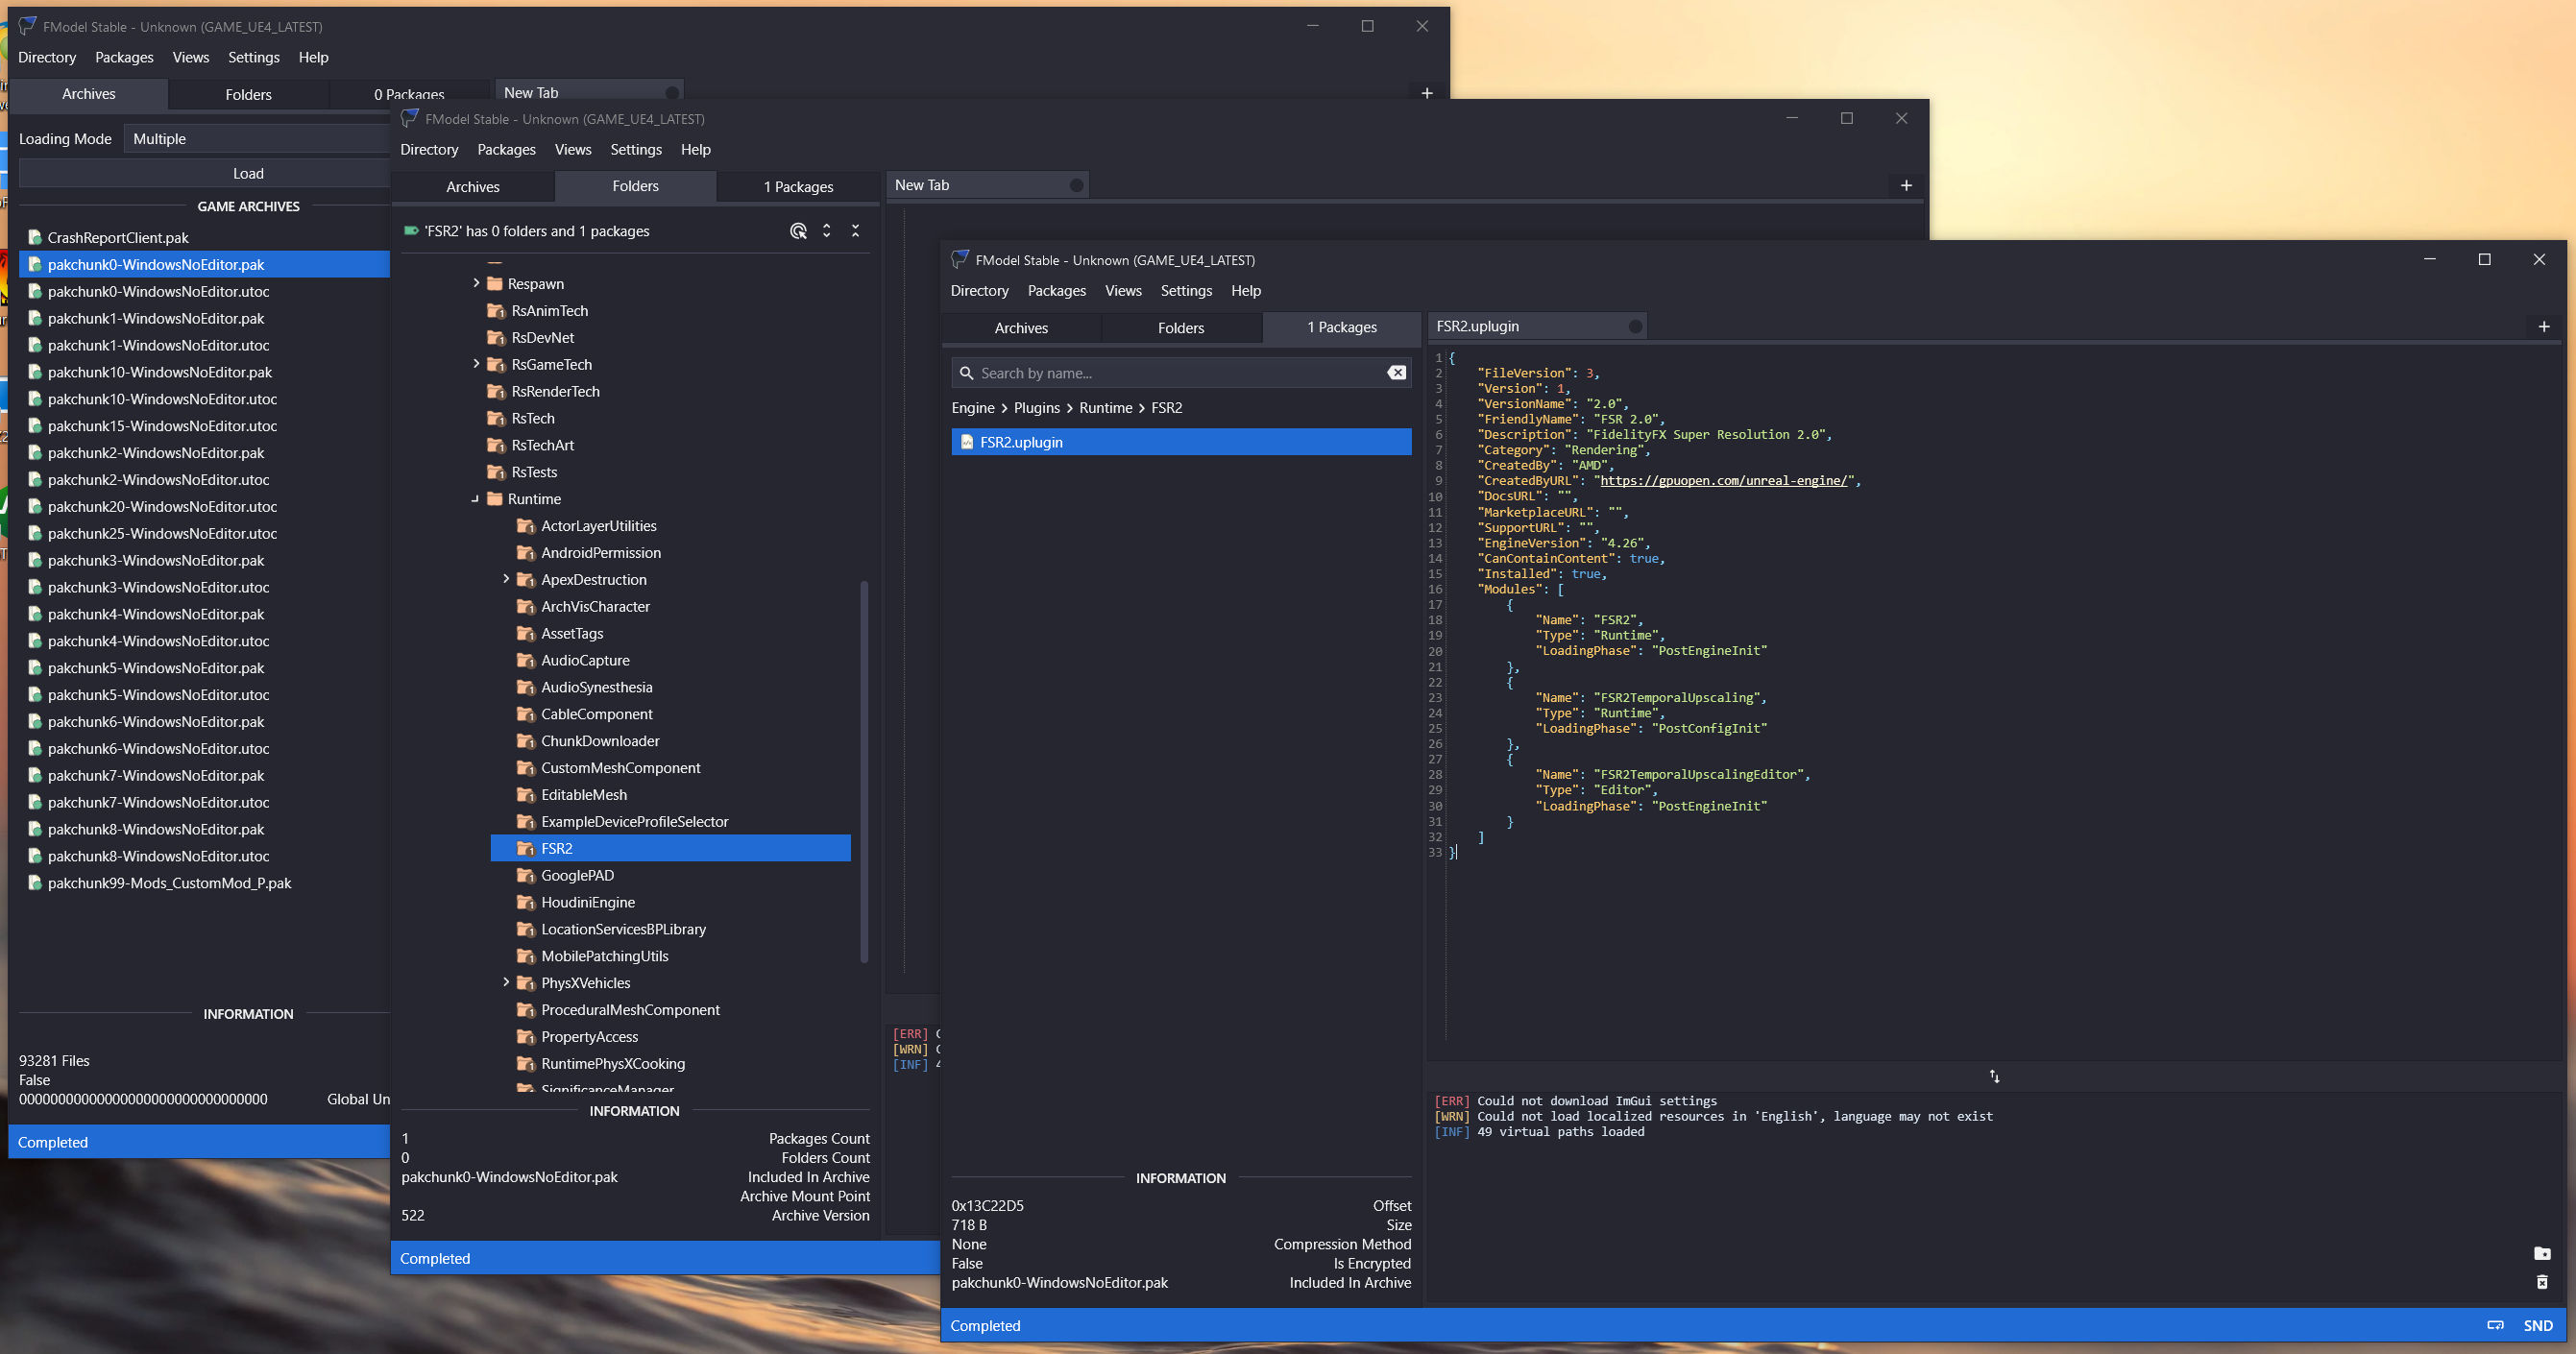Add a new tab with plus in front window
Screen dimensions: 2576x1354
[2544, 327]
